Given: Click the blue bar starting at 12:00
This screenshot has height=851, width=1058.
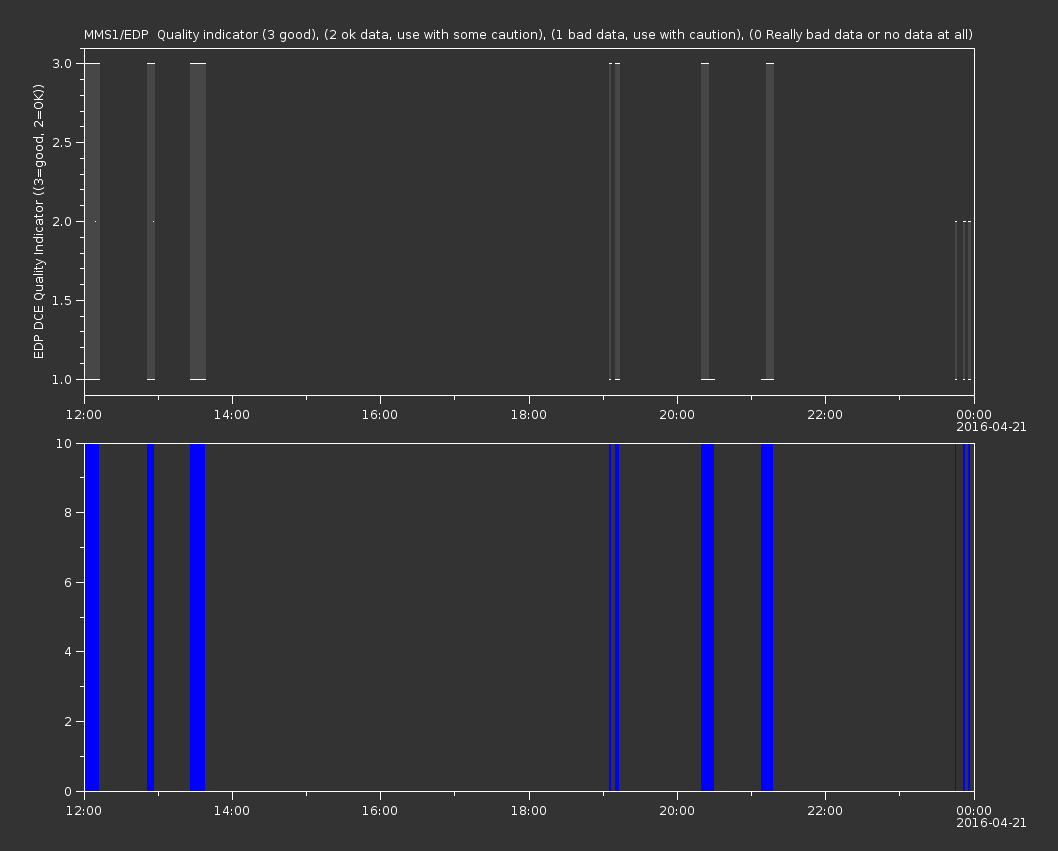Looking at the screenshot, I should [x=92, y=617].
